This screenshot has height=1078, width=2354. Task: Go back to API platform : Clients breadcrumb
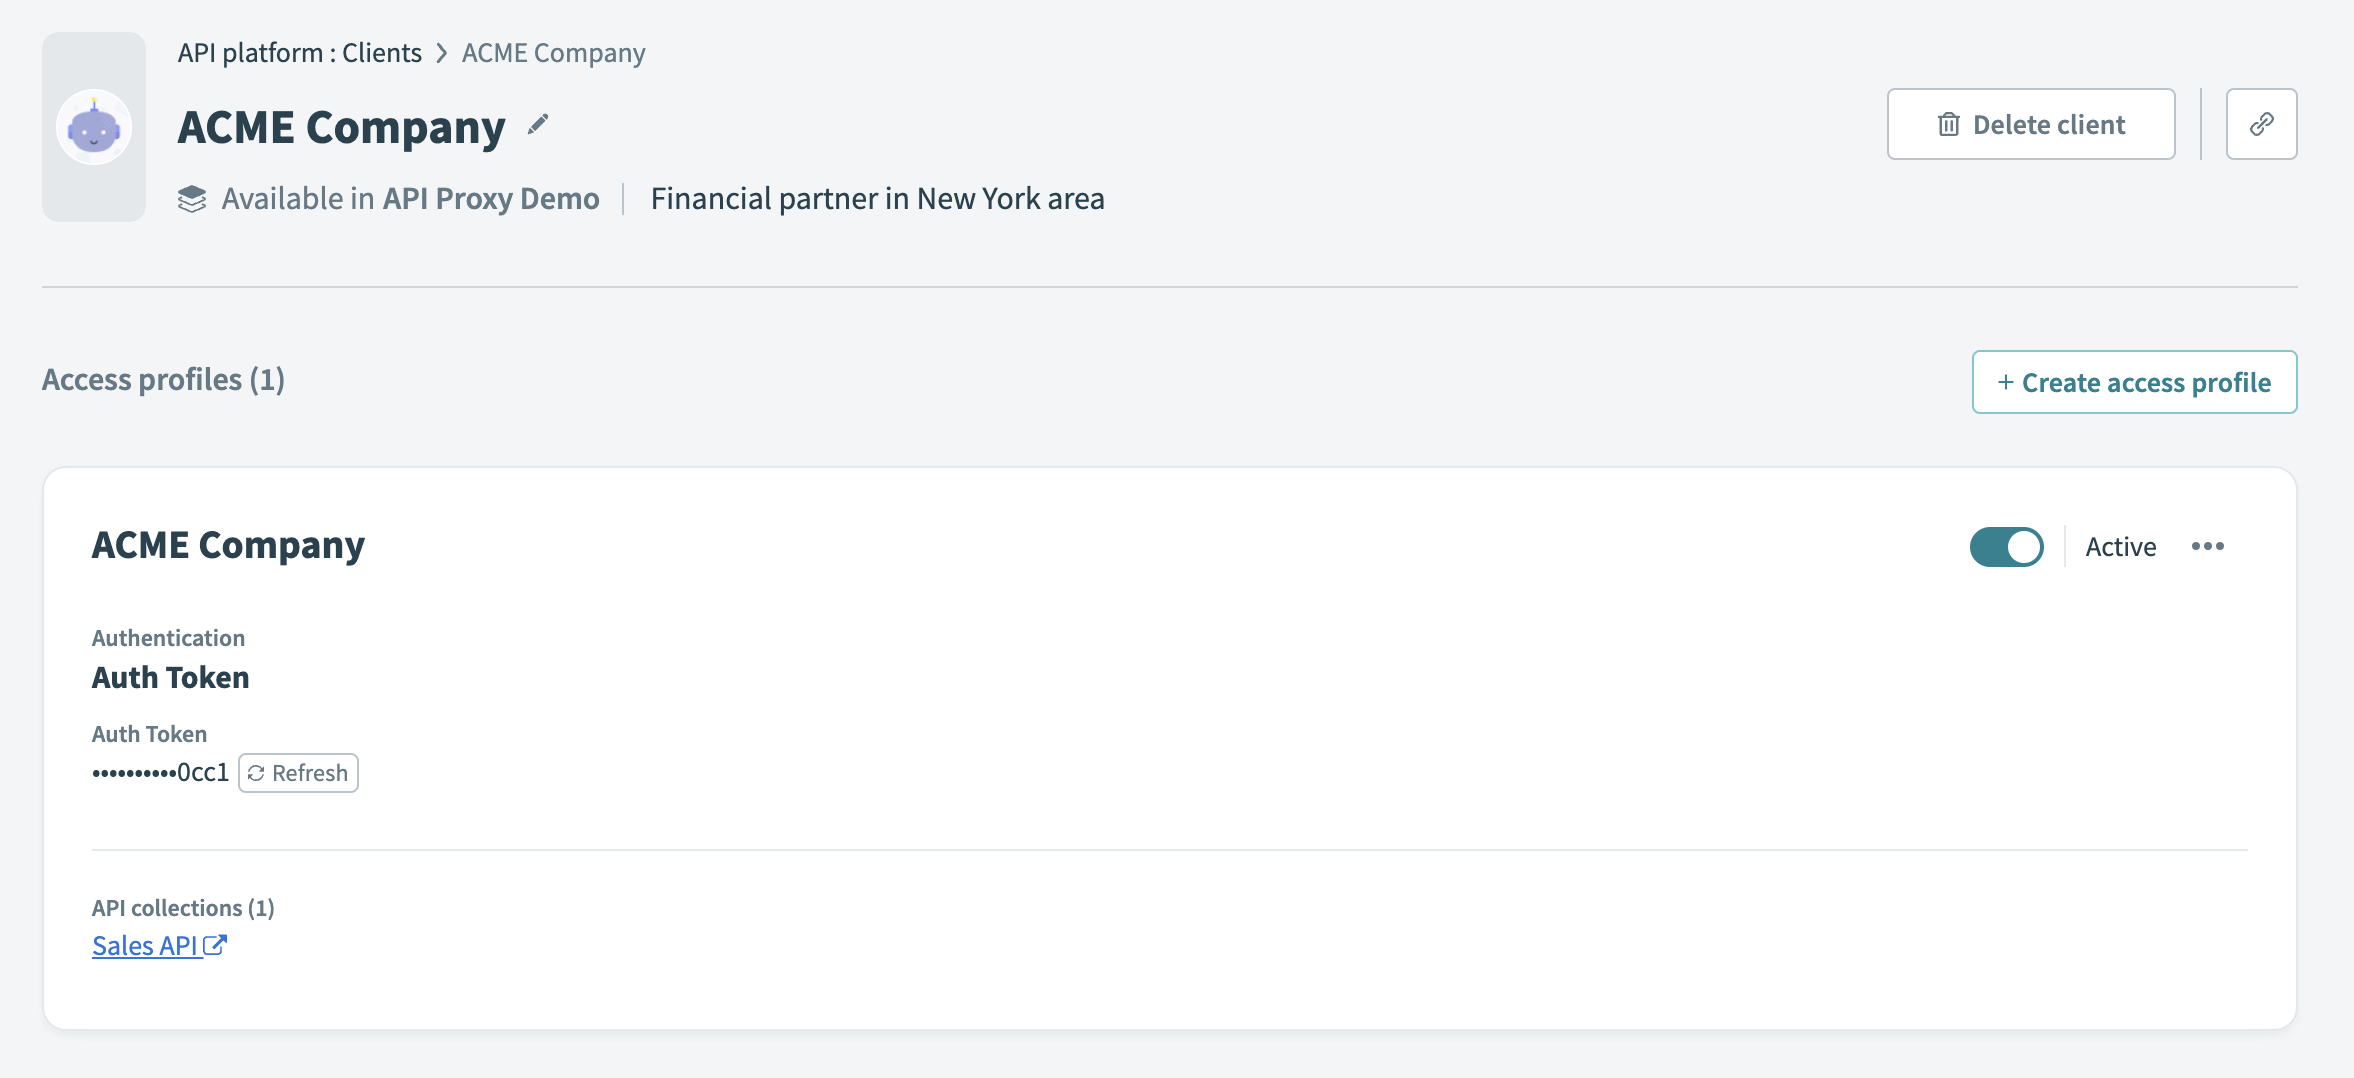[x=299, y=53]
